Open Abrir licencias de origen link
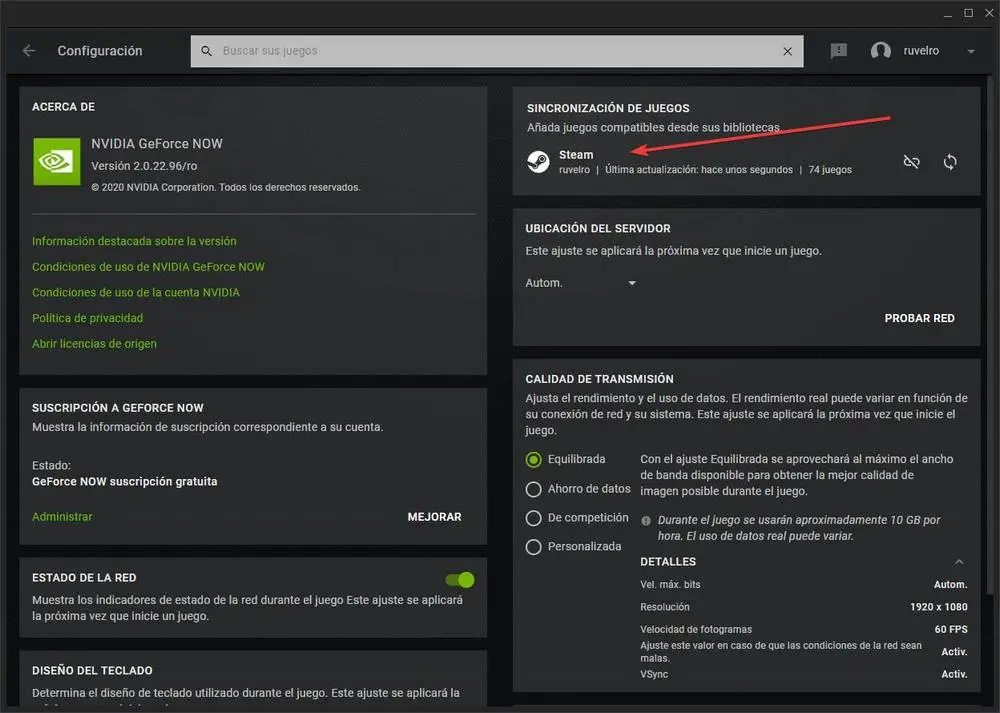The image size is (1000, 713). pyautogui.click(x=94, y=343)
